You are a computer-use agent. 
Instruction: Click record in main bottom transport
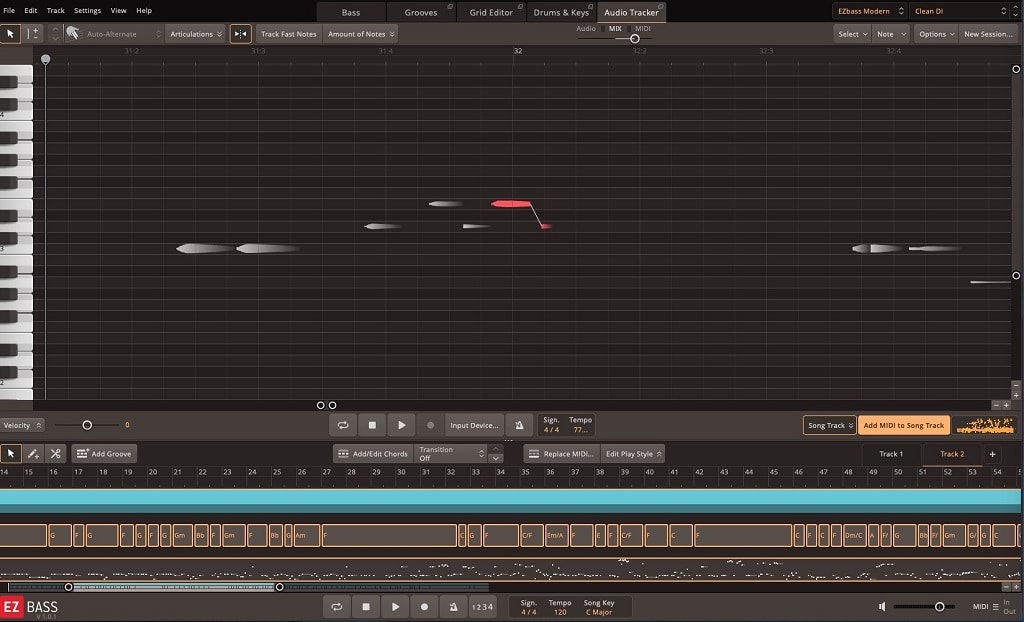(424, 607)
